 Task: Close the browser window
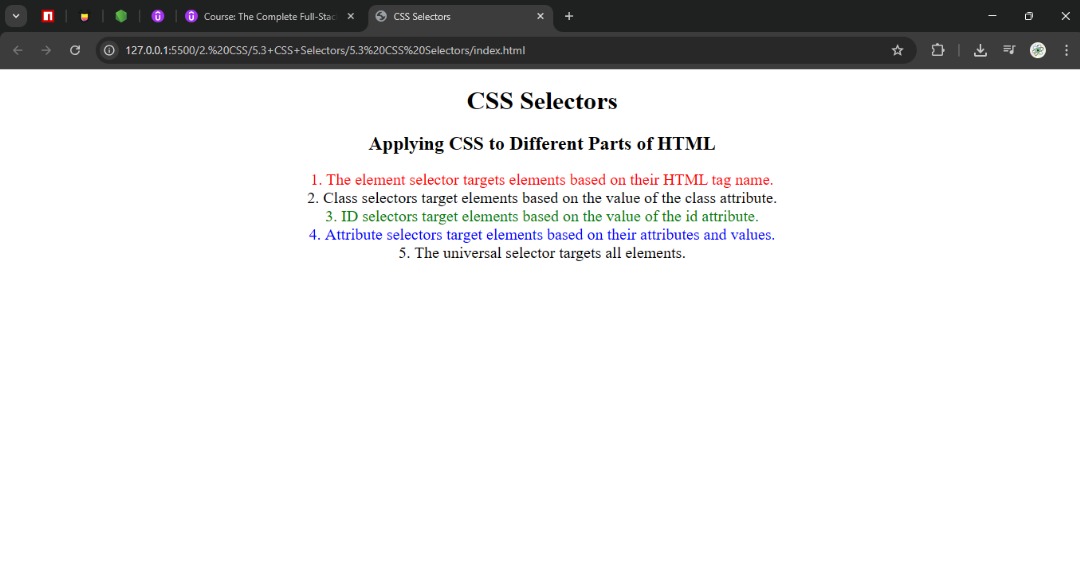pos(1065,16)
